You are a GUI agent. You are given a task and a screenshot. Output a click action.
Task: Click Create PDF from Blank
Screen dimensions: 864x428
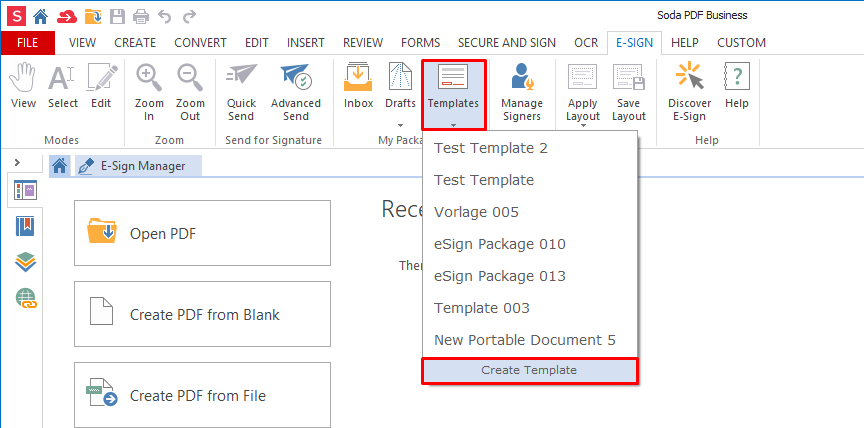202,314
